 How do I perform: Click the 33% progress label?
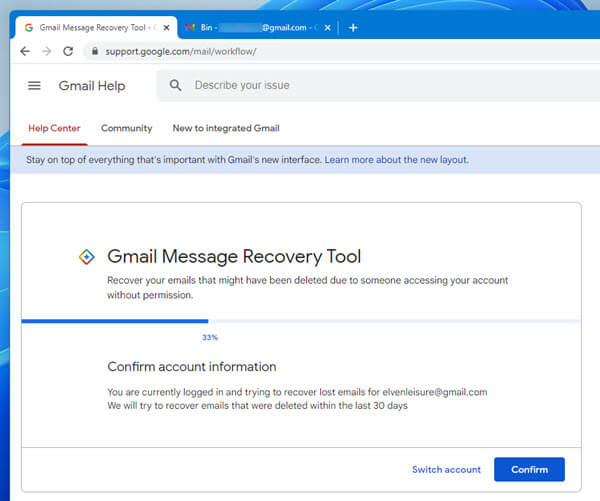point(210,337)
